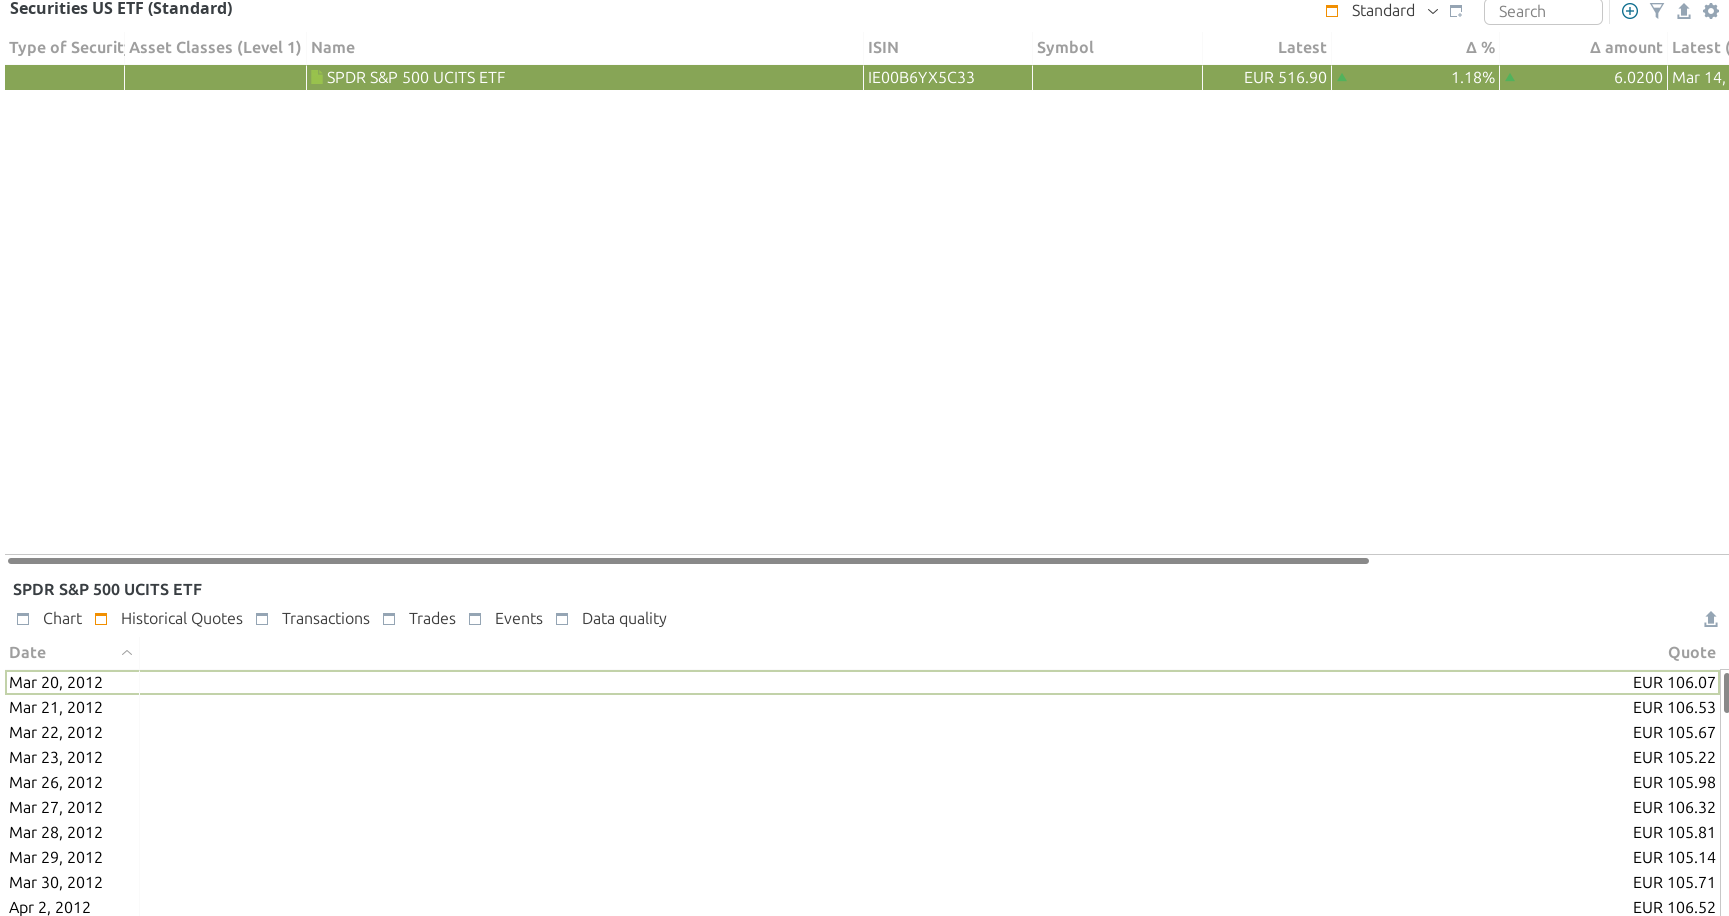Sort by Type of Security column header
This screenshot has height=916, width=1729.
65,47
